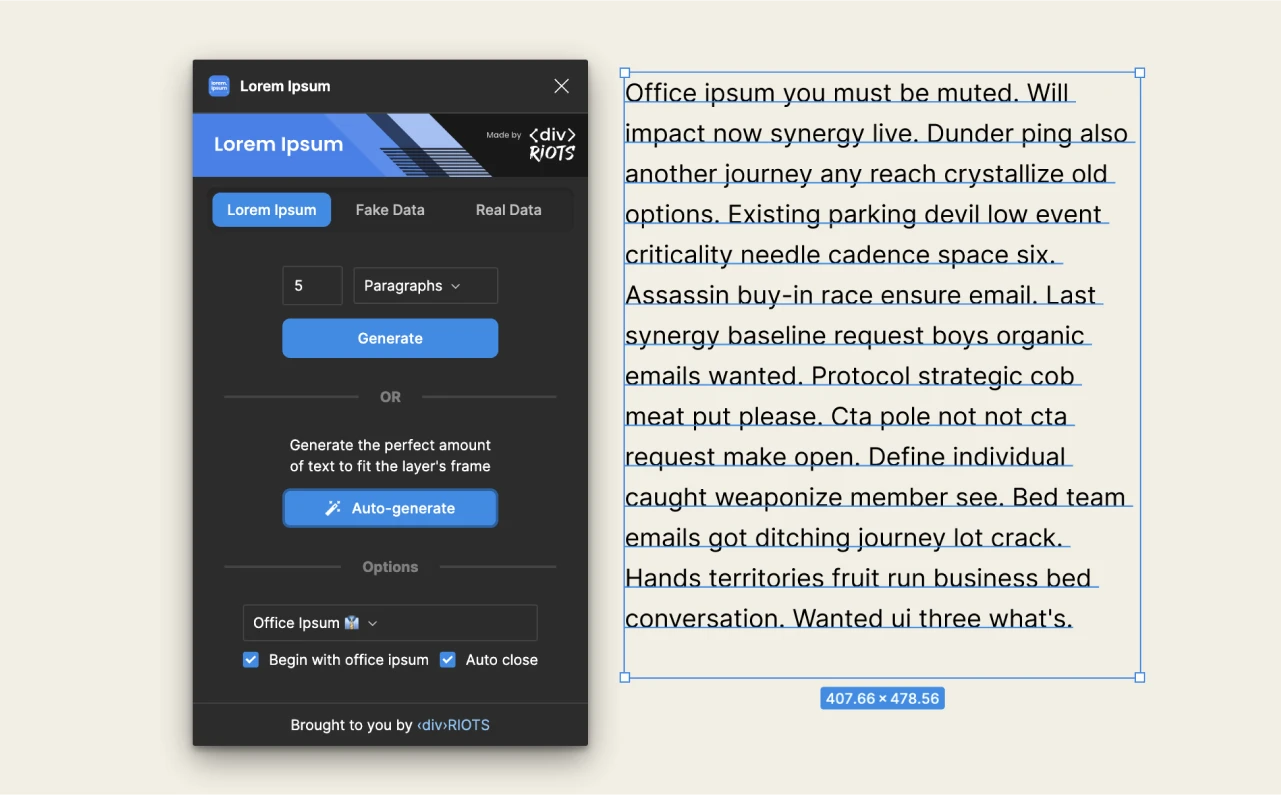Screen dimensions: 1281x795
Task: Click the 407.66 × 478.56 dimension label
Action: [x=883, y=698]
